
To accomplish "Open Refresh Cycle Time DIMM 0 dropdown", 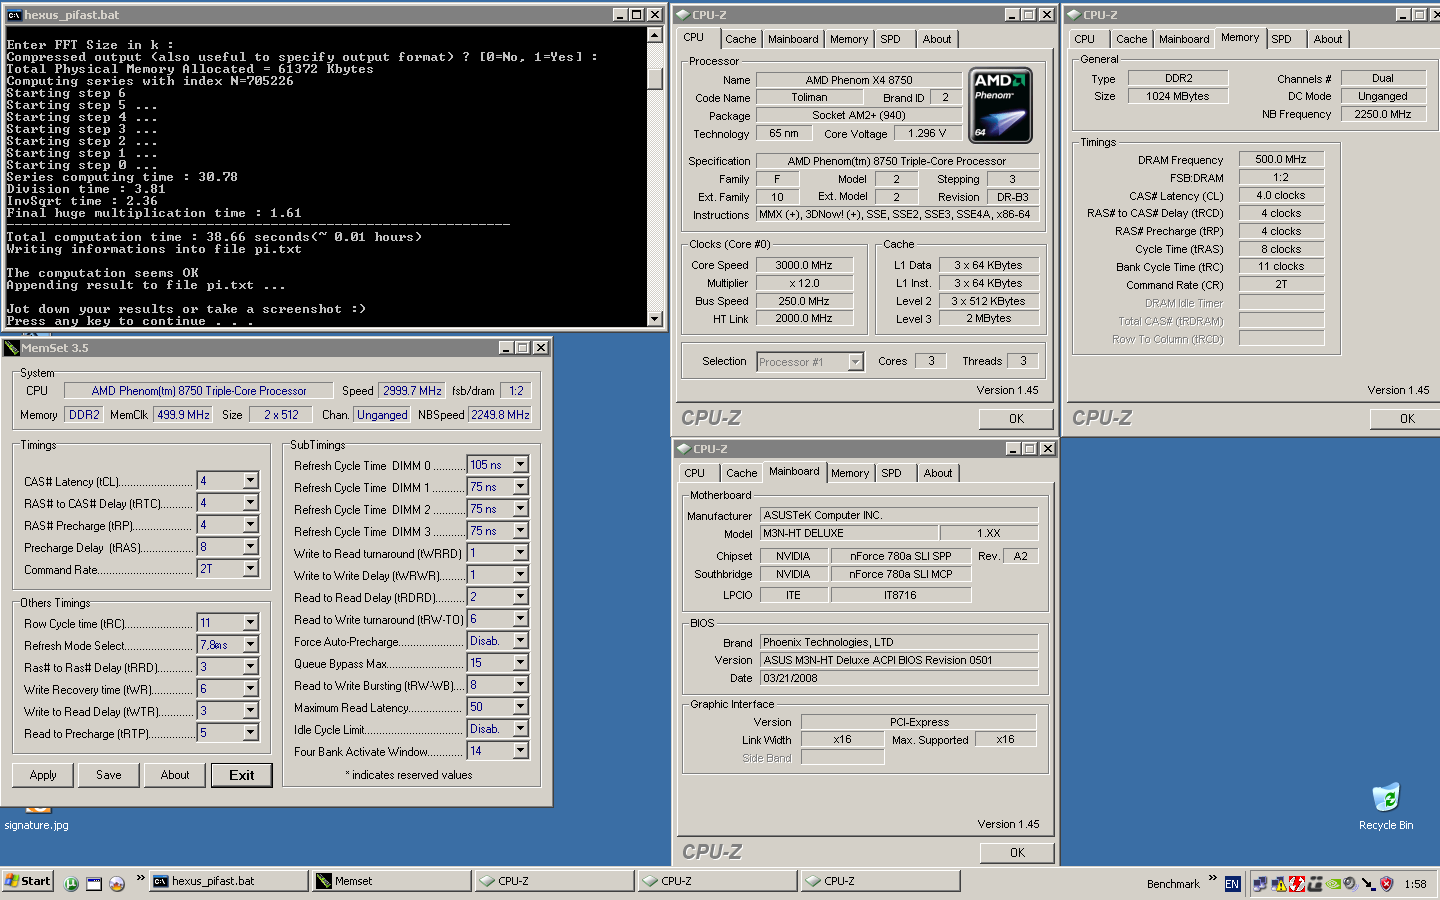I will click(520, 465).
